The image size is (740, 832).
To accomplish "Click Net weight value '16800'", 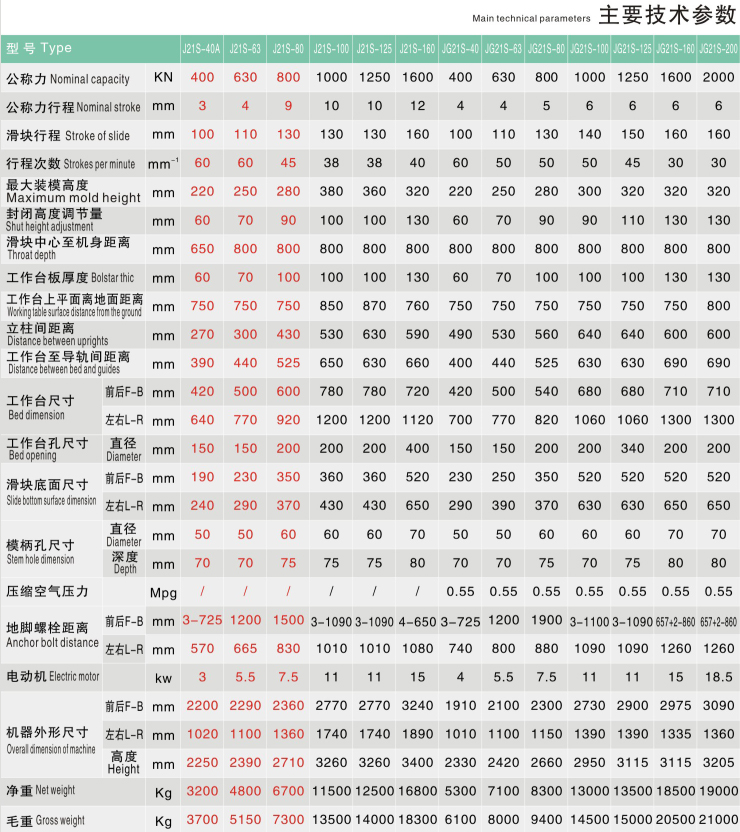I will pos(417,792).
